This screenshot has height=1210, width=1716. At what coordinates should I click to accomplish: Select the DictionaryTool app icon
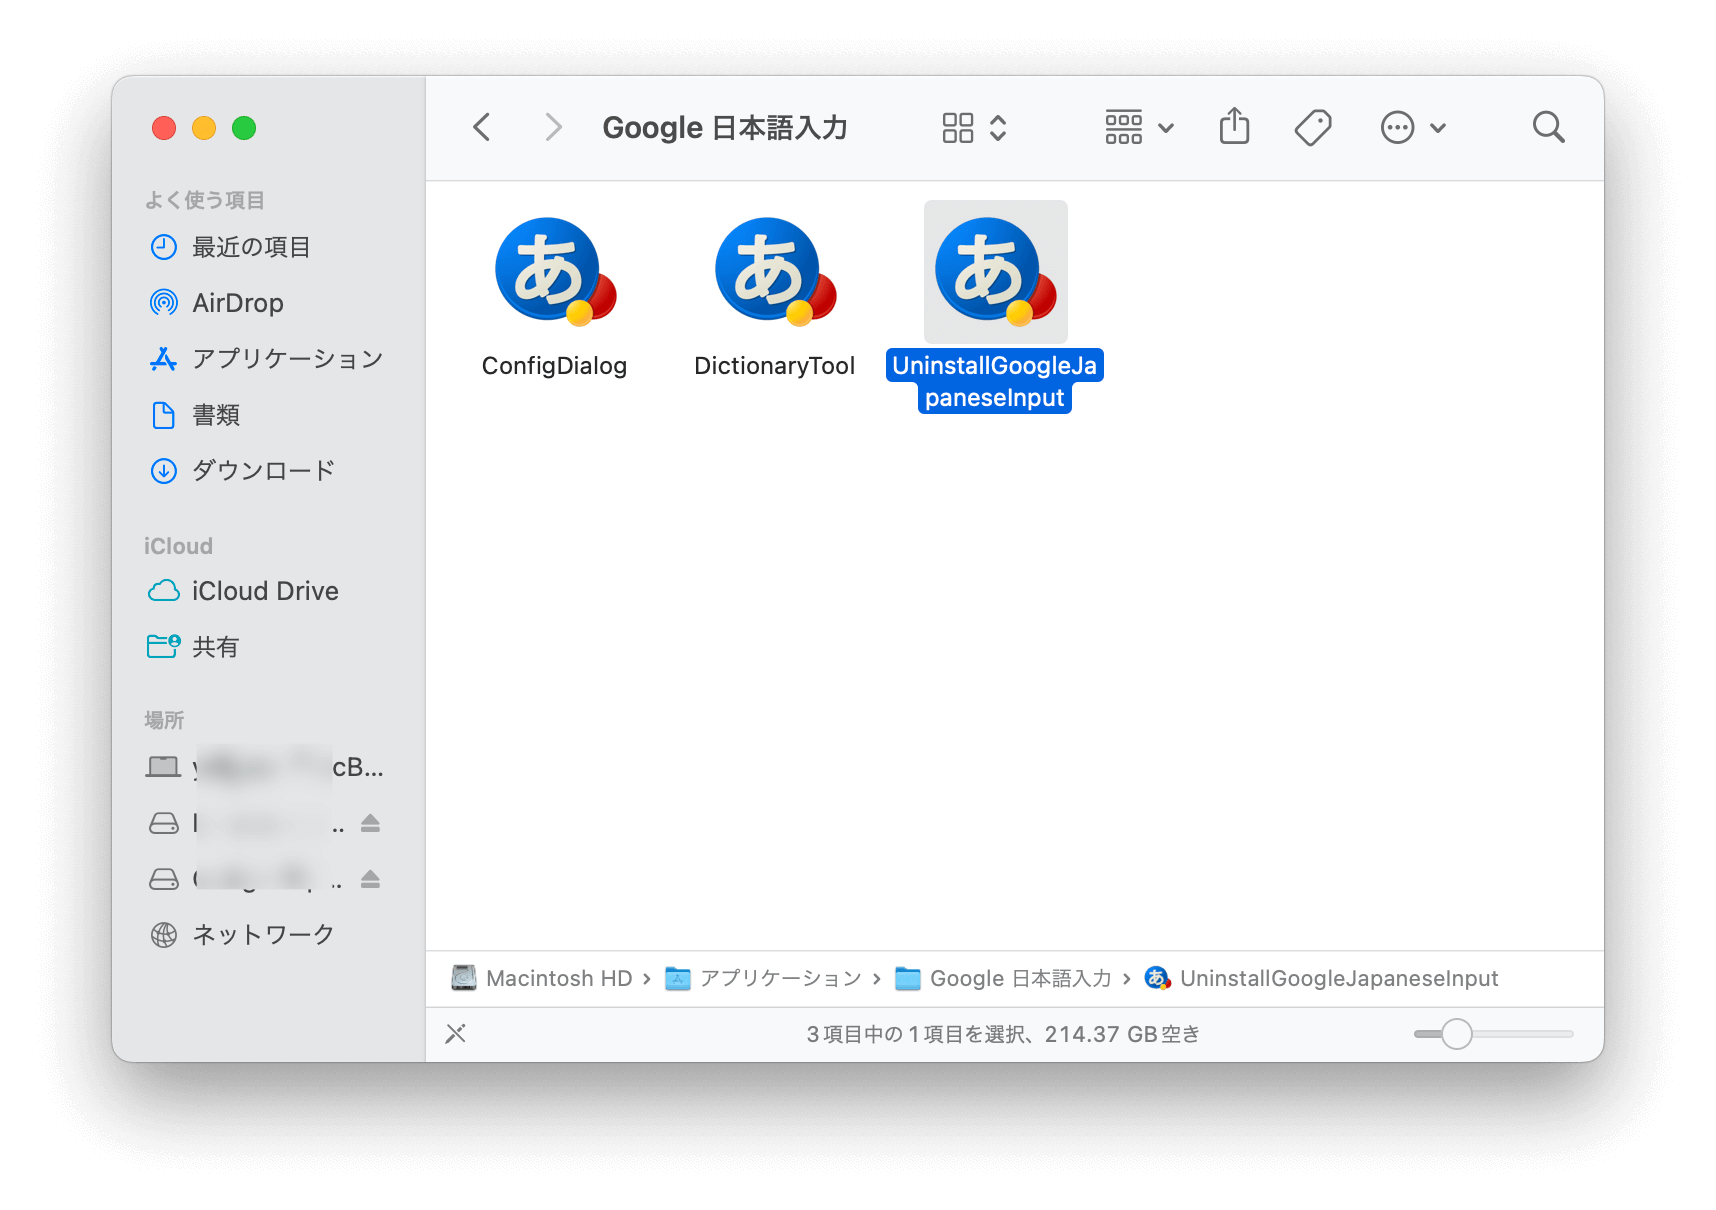click(775, 272)
